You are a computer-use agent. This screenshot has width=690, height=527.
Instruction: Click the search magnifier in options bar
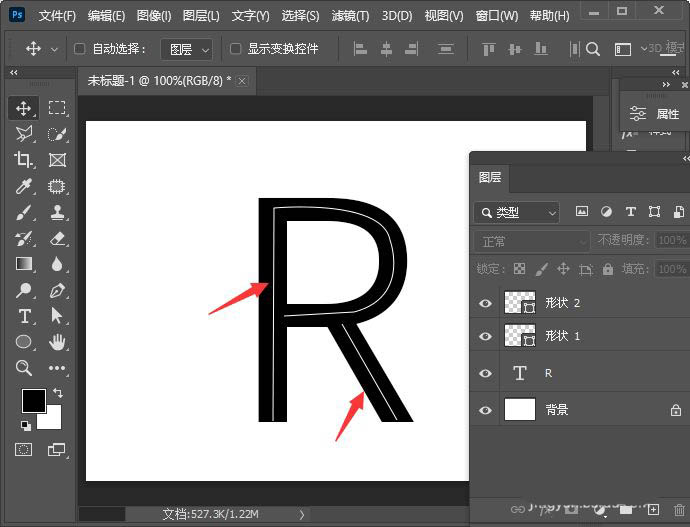[593, 49]
